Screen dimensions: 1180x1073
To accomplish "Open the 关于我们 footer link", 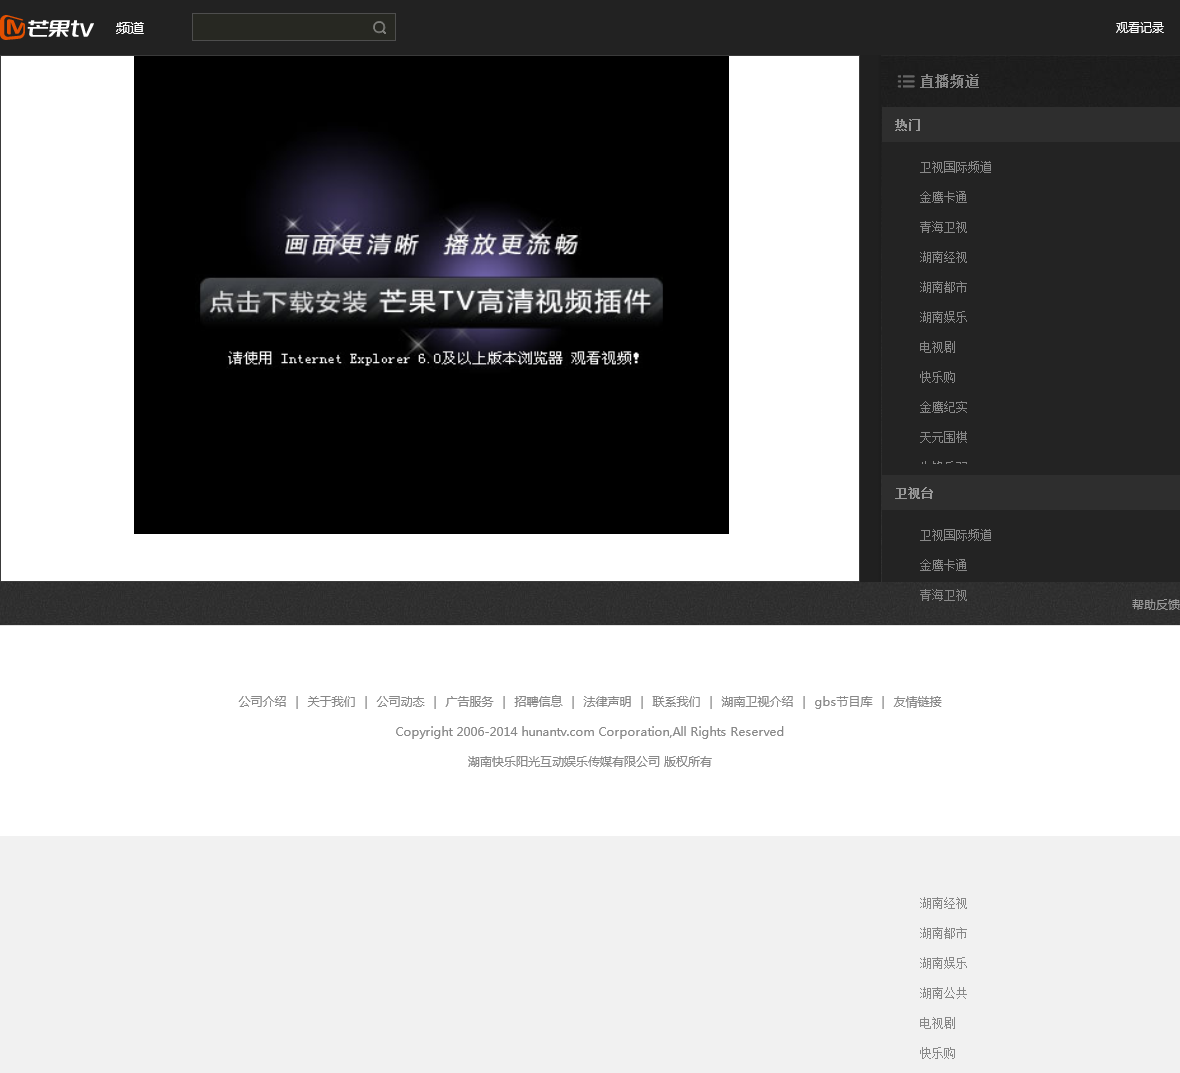I will (331, 701).
